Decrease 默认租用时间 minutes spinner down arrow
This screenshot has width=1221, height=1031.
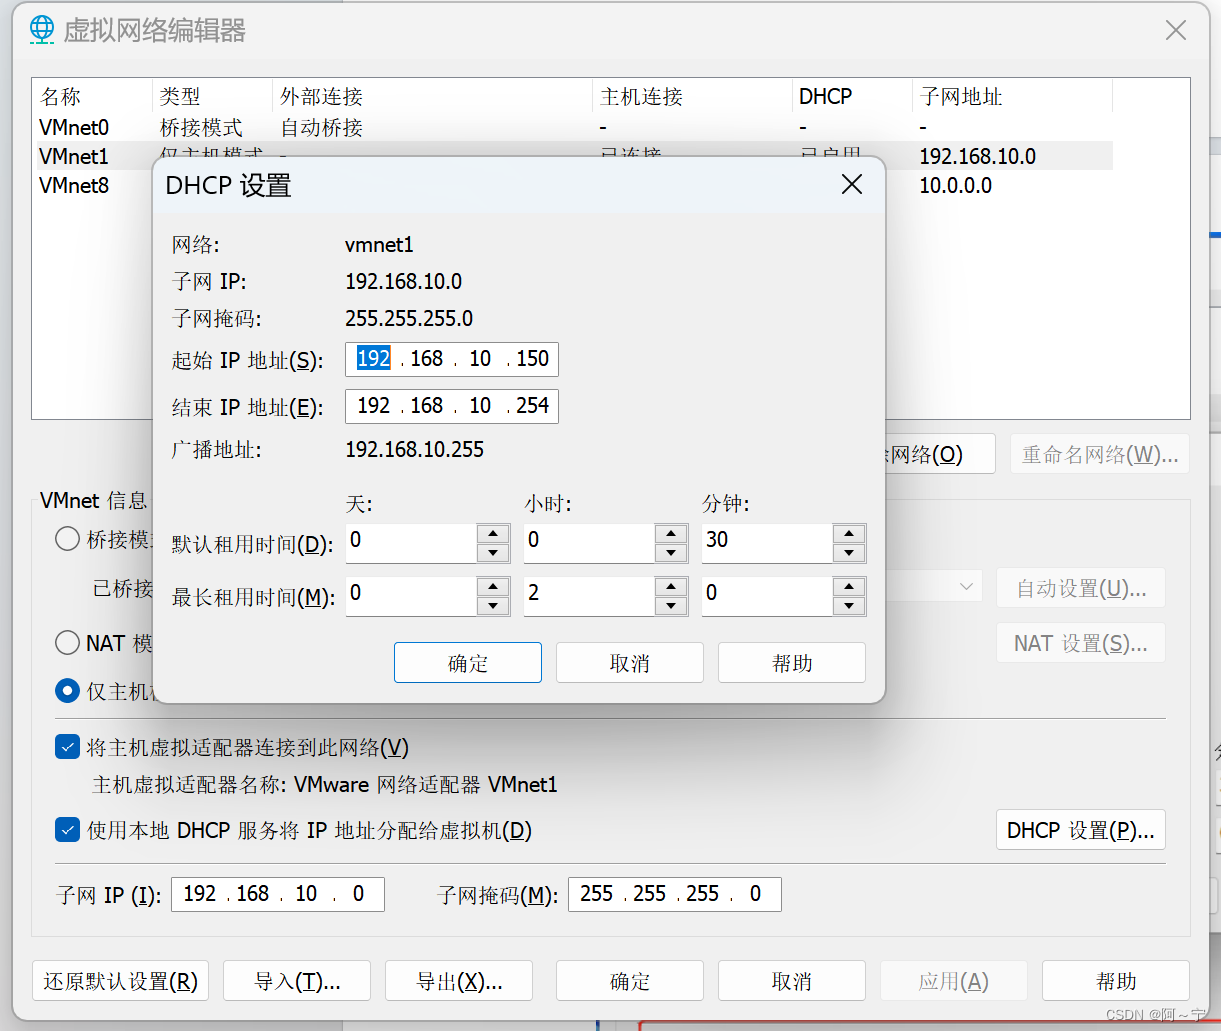[849, 553]
